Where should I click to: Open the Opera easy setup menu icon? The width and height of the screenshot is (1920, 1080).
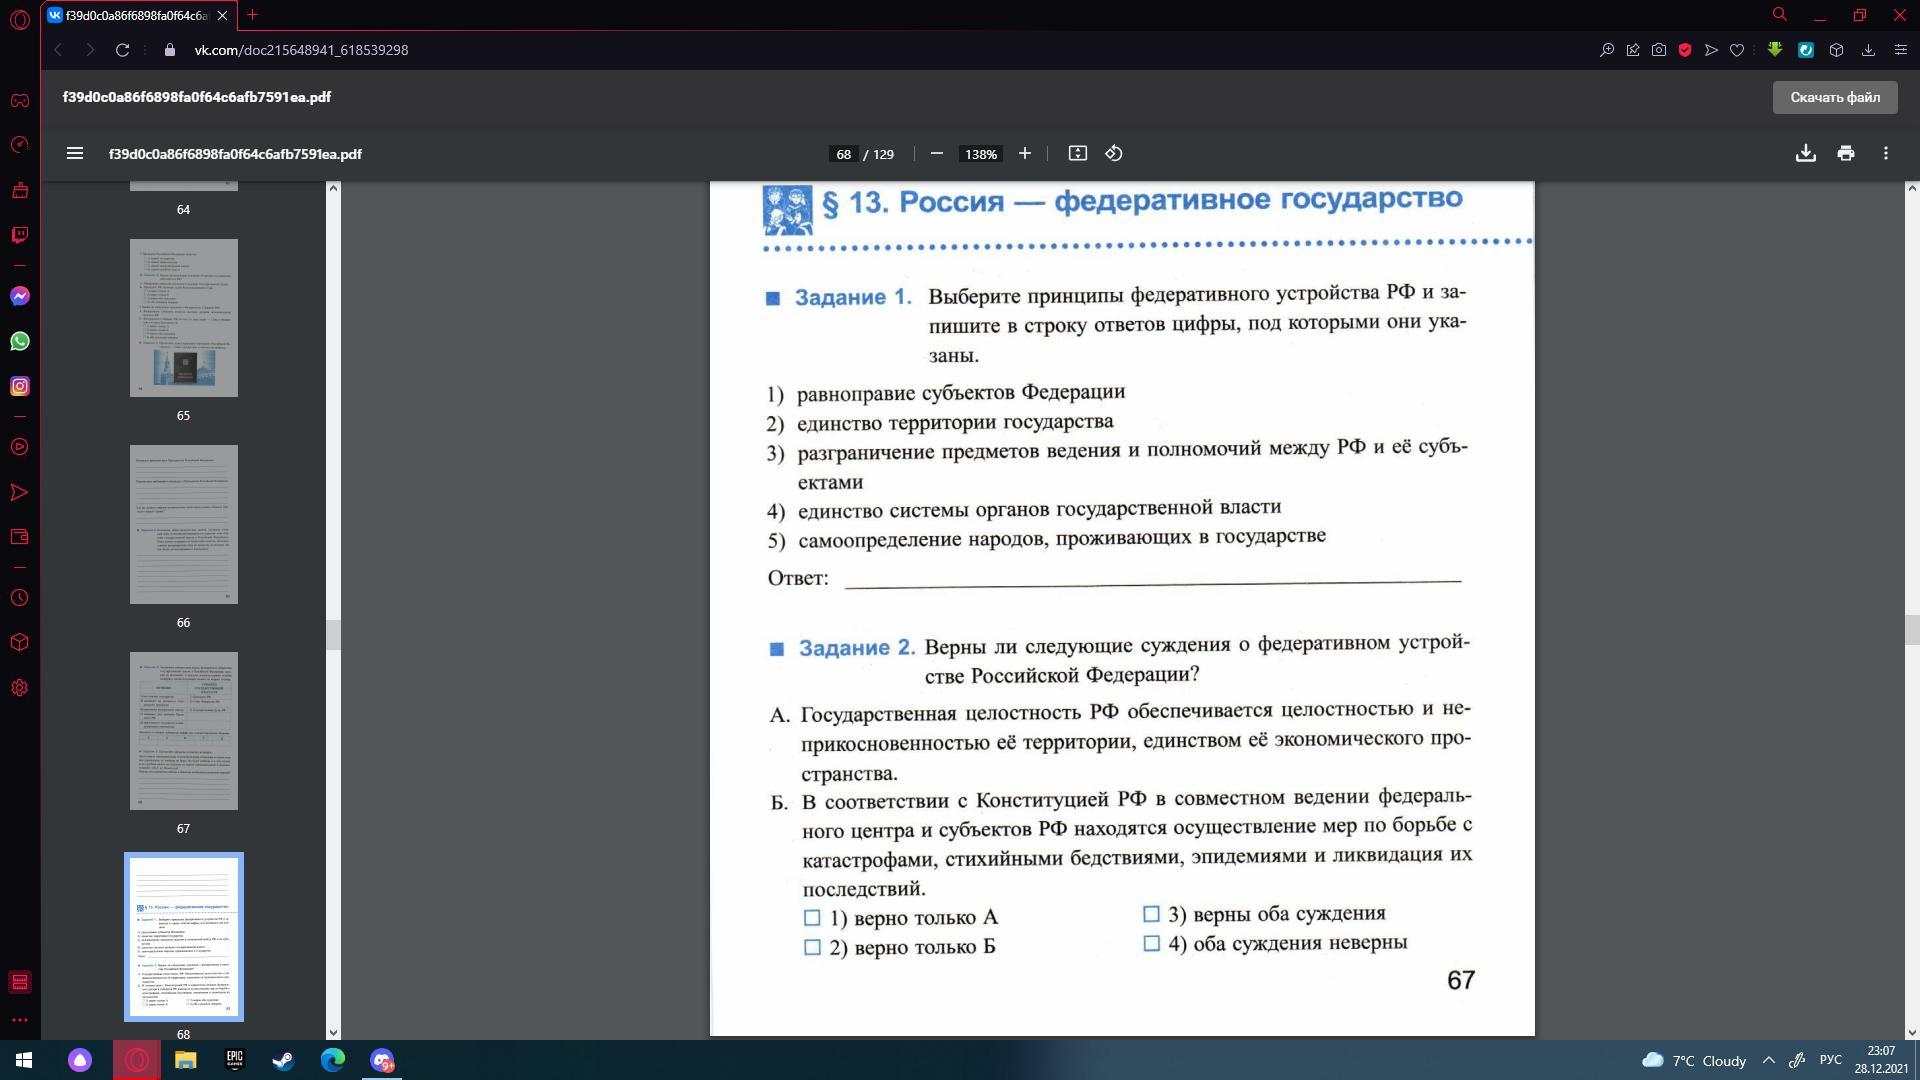click(1900, 49)
